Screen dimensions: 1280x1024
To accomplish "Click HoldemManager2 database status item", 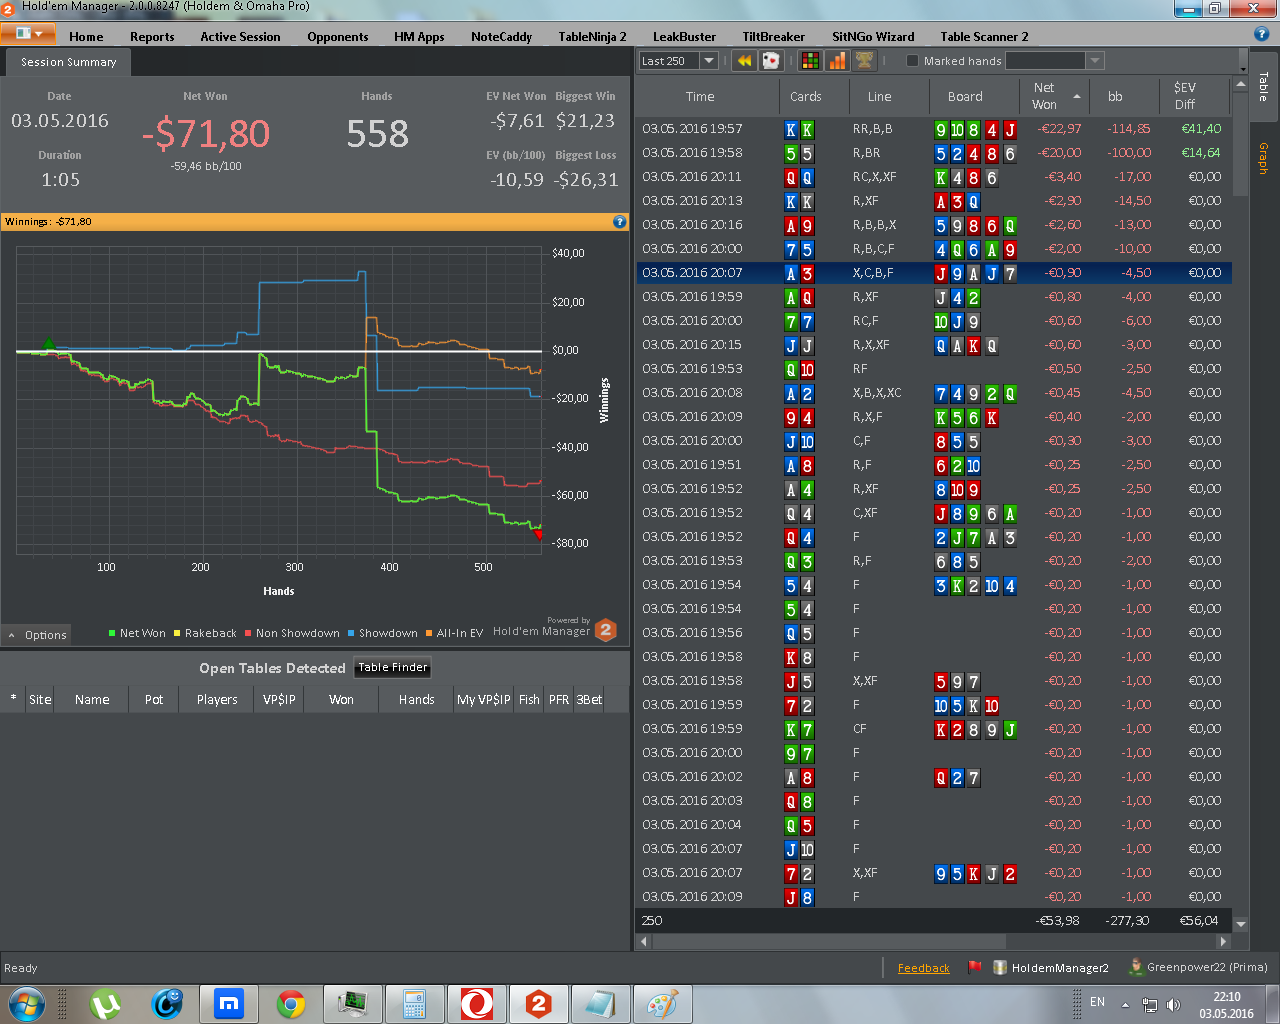I will point(1051,967).
